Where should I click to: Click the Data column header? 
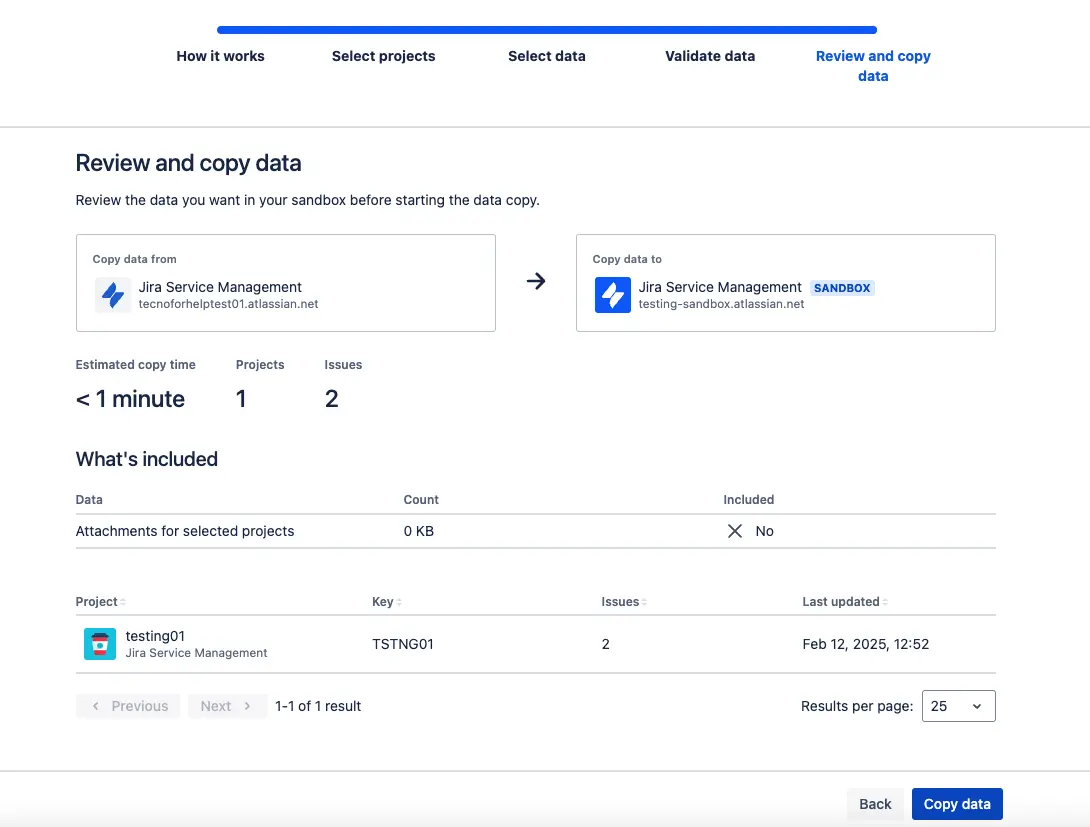[x=89, y=500]
